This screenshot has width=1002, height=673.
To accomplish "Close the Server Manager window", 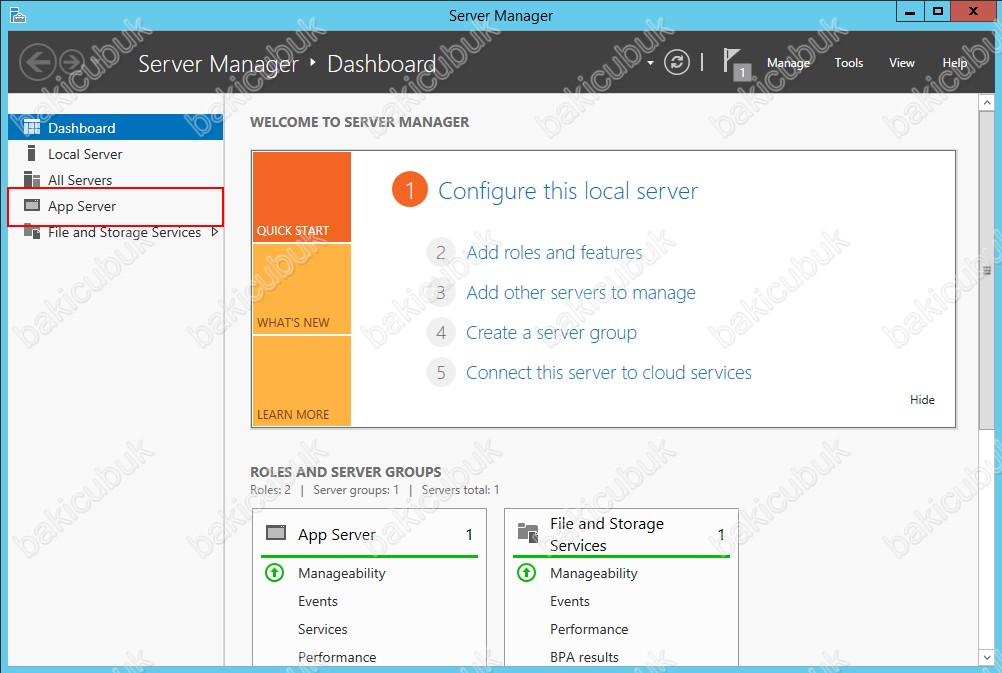I will [973, 12].
